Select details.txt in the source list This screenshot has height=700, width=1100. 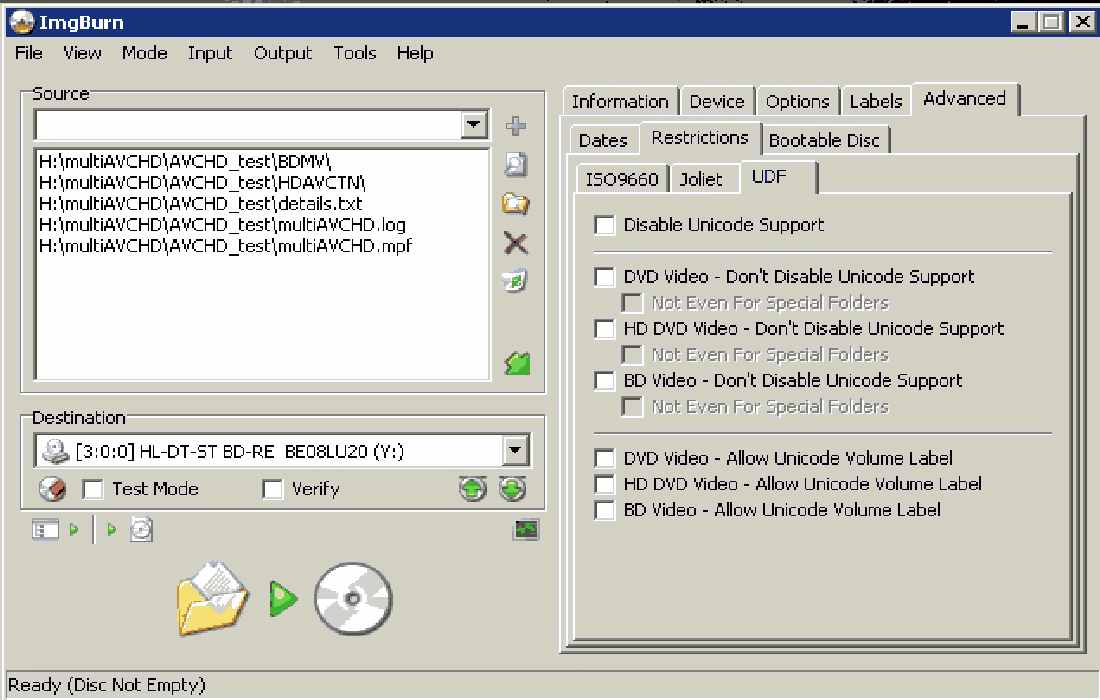click(200, 203)
